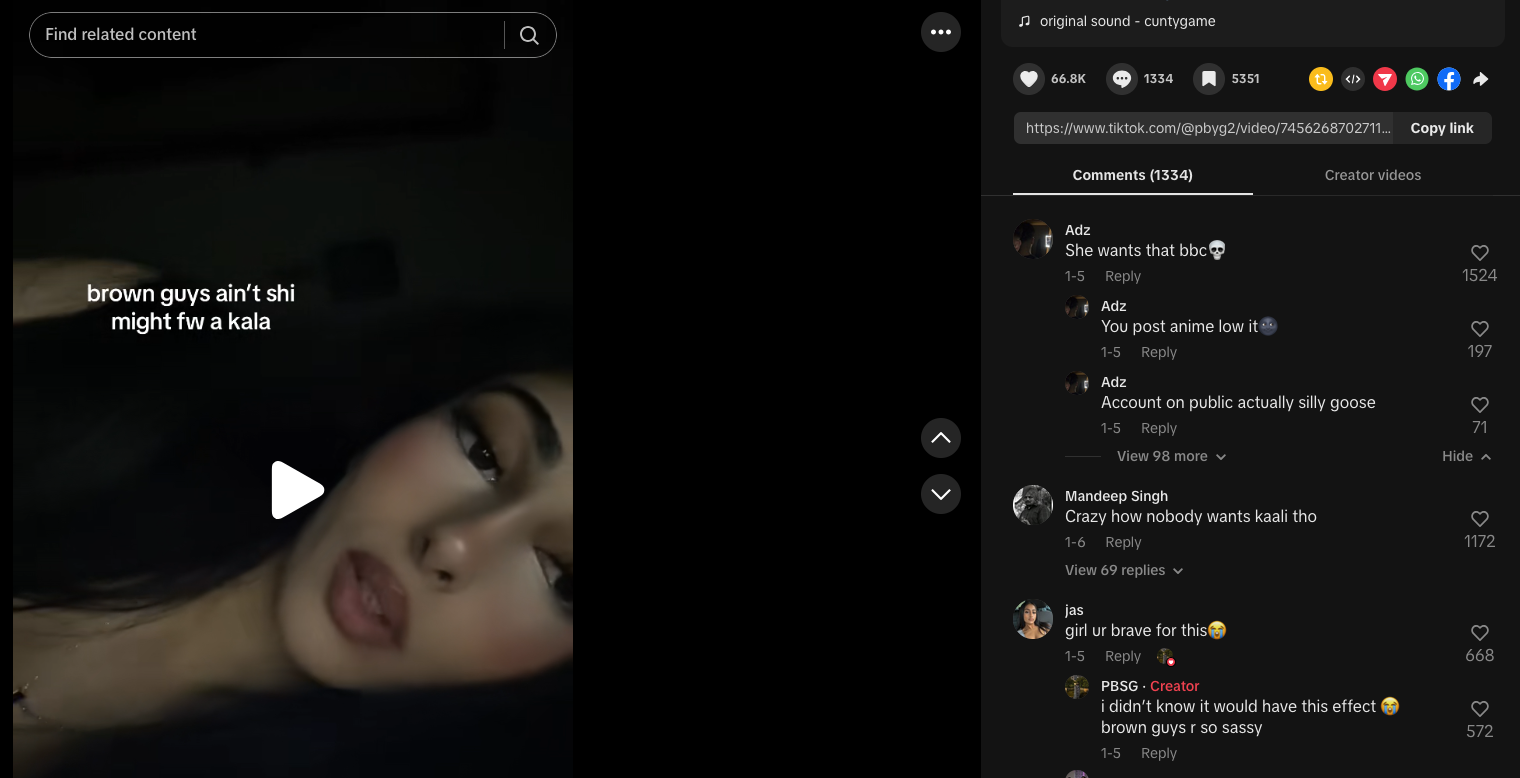Share video to Facebook

tap(1449, 79)
